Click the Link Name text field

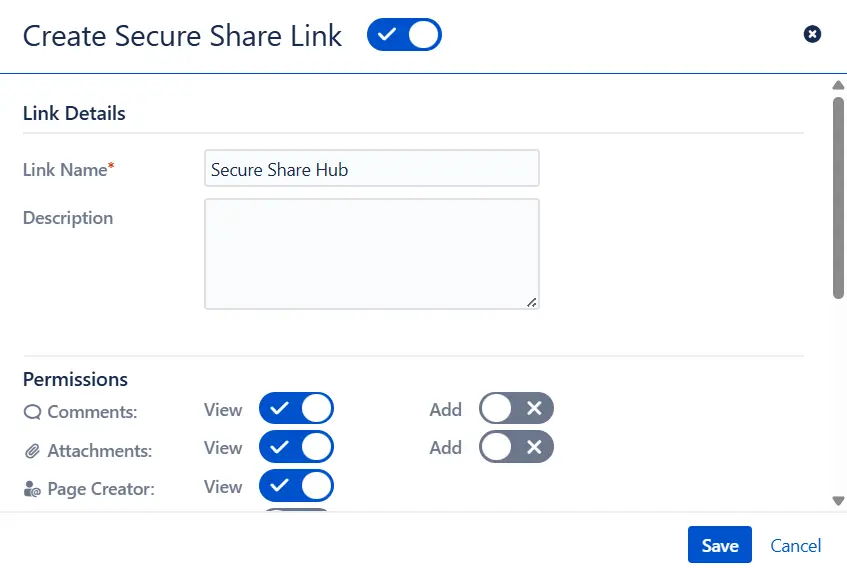click(371, 169)
